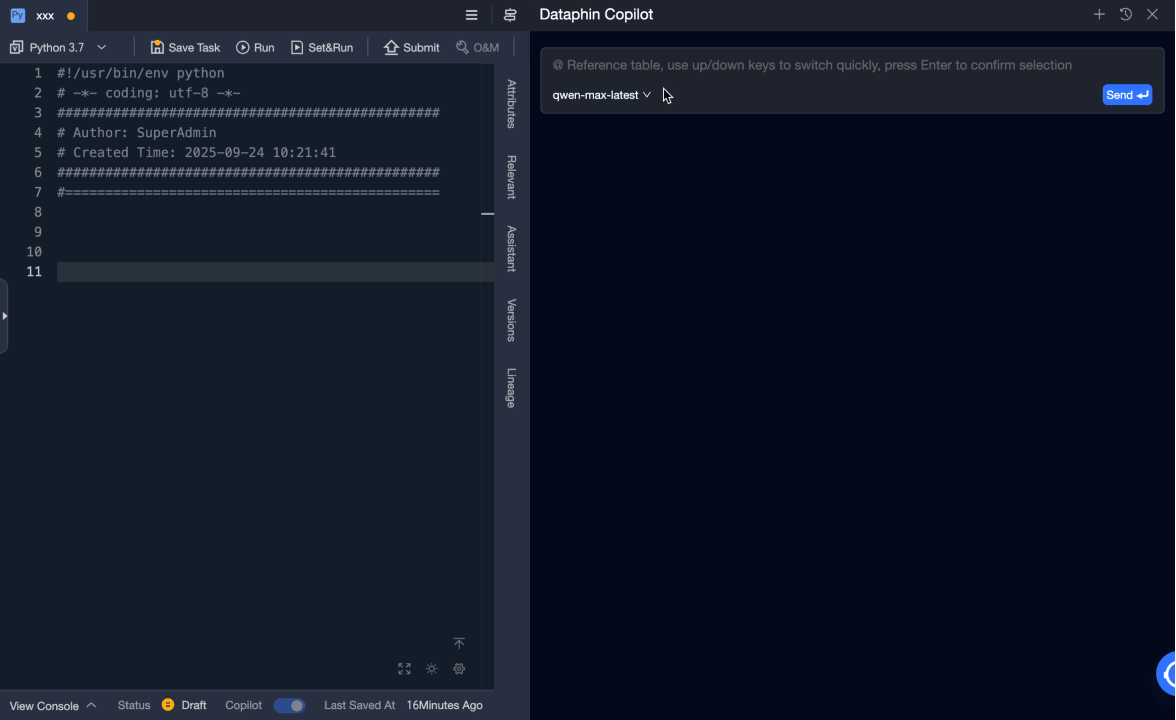Click the format code icon beside hamburger

510,15
